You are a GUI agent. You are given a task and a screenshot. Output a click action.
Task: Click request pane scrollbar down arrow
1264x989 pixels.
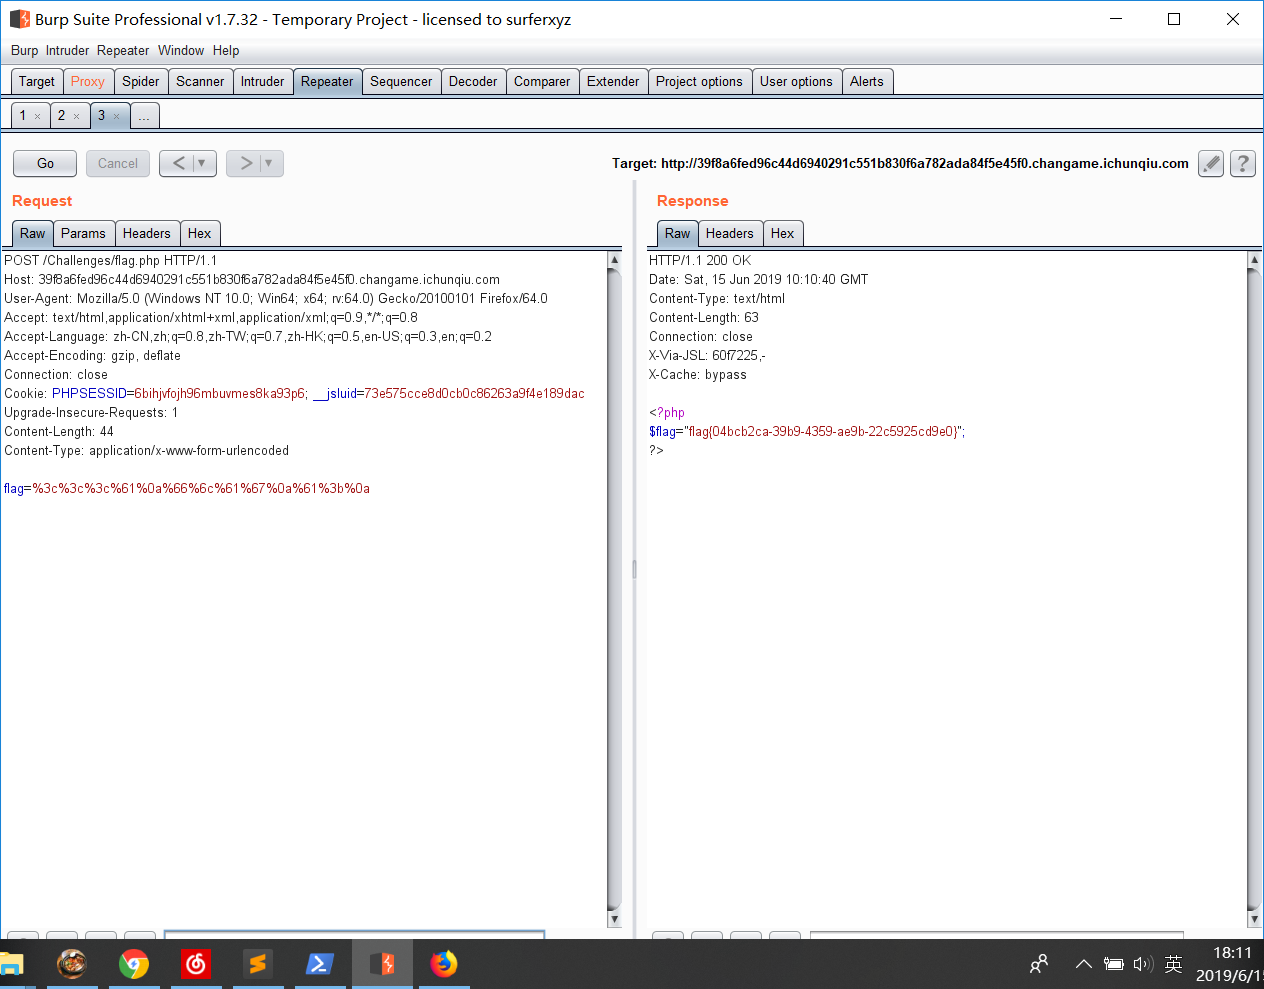[614, 919]
